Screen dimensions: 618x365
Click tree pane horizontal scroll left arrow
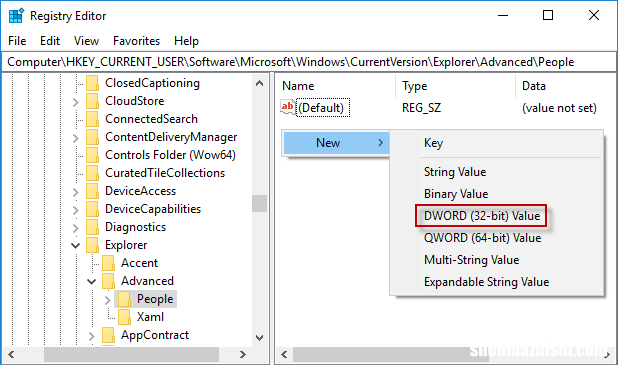coord(11,354)
